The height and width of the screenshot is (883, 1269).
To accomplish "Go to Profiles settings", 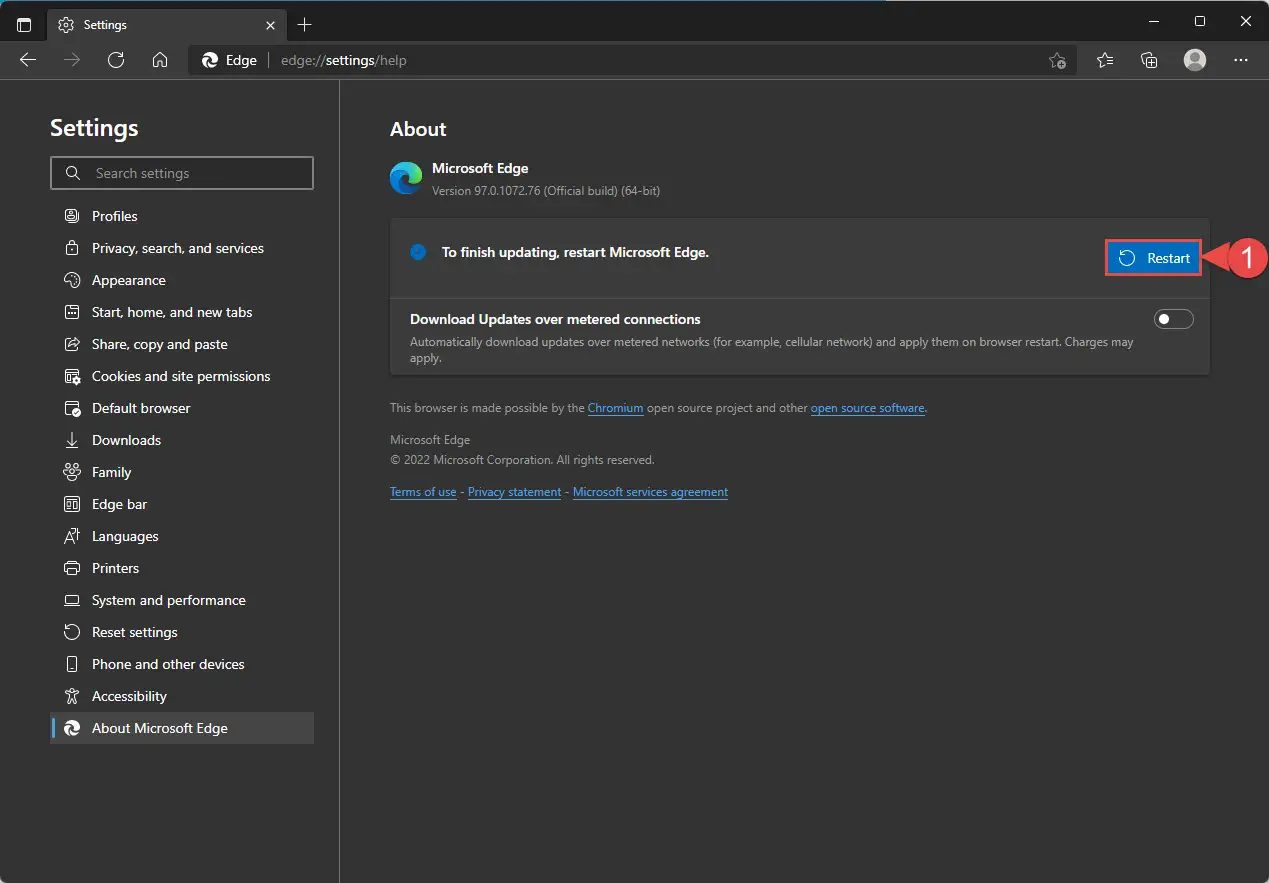I will 182,216.
